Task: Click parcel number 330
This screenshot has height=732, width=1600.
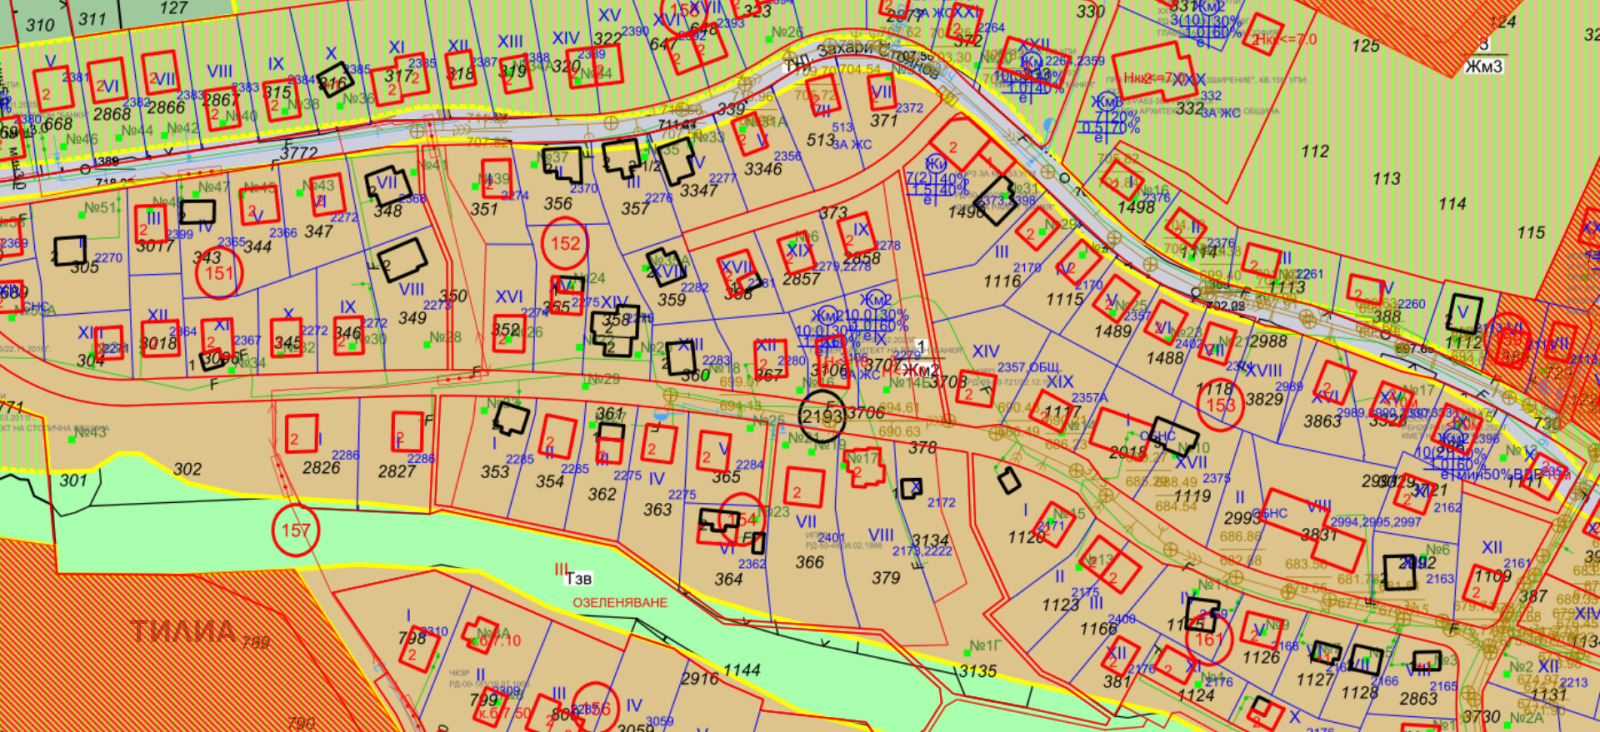Action: pos(1091,11)
